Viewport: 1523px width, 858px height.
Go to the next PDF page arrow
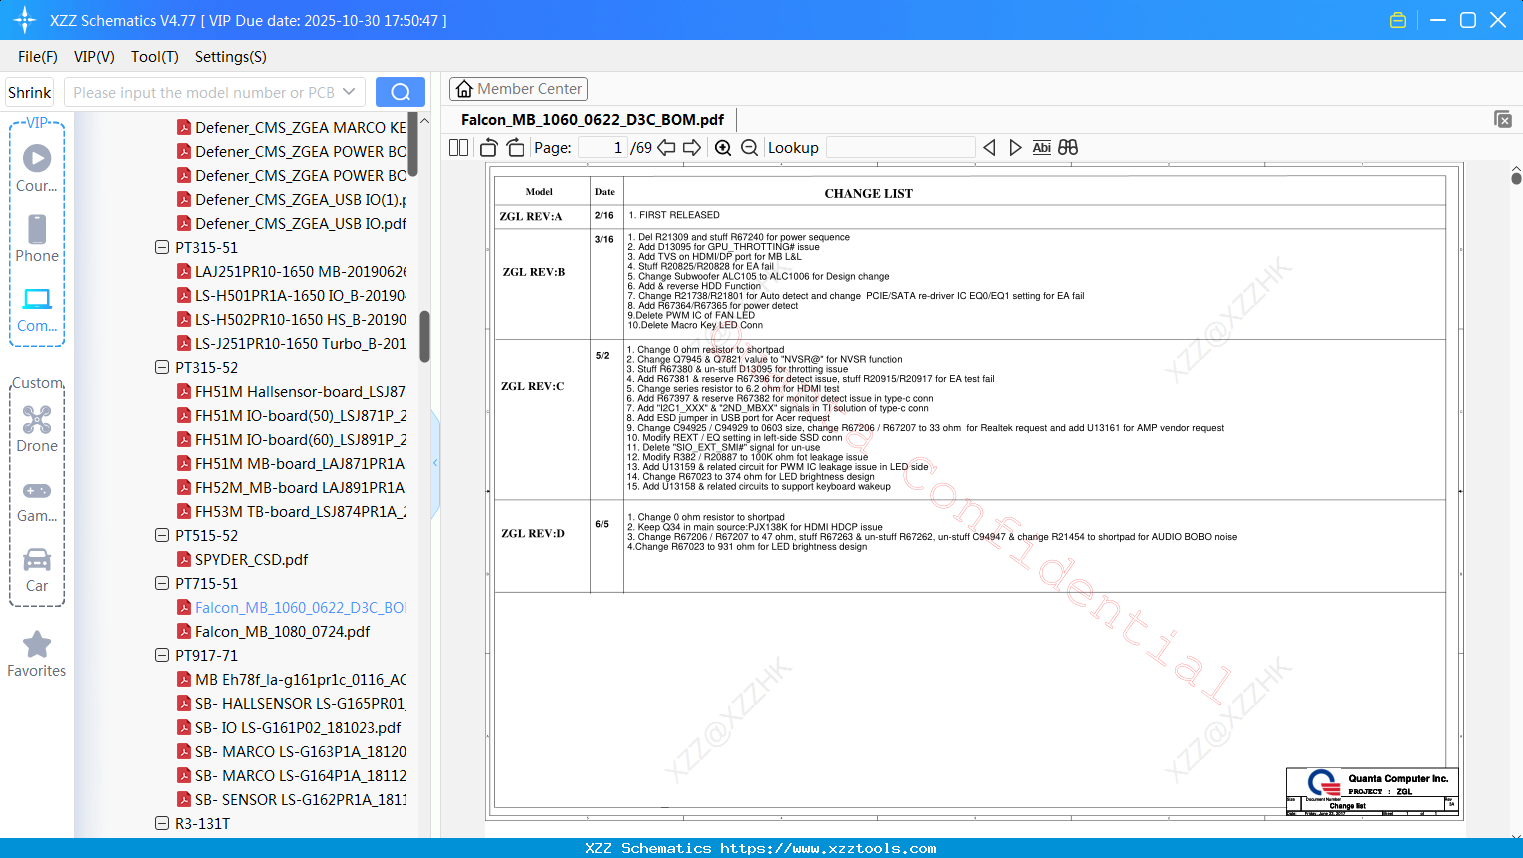coord(692,148)
